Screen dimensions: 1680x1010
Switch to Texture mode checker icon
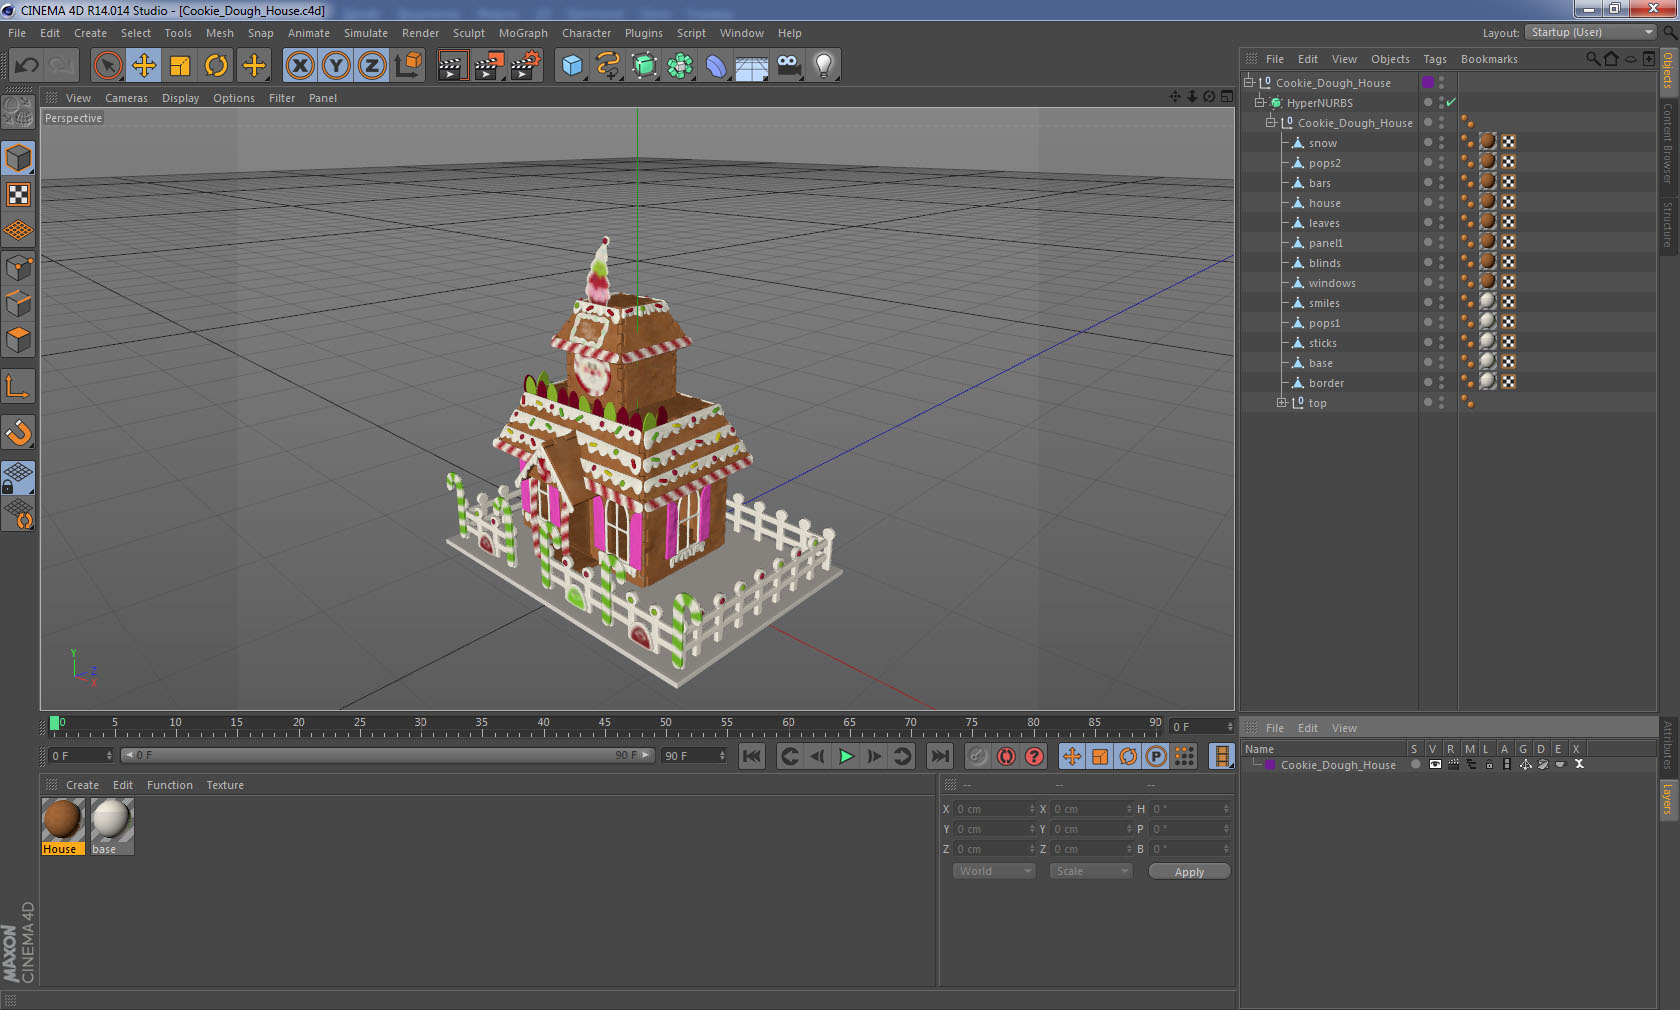coord(19,194)
